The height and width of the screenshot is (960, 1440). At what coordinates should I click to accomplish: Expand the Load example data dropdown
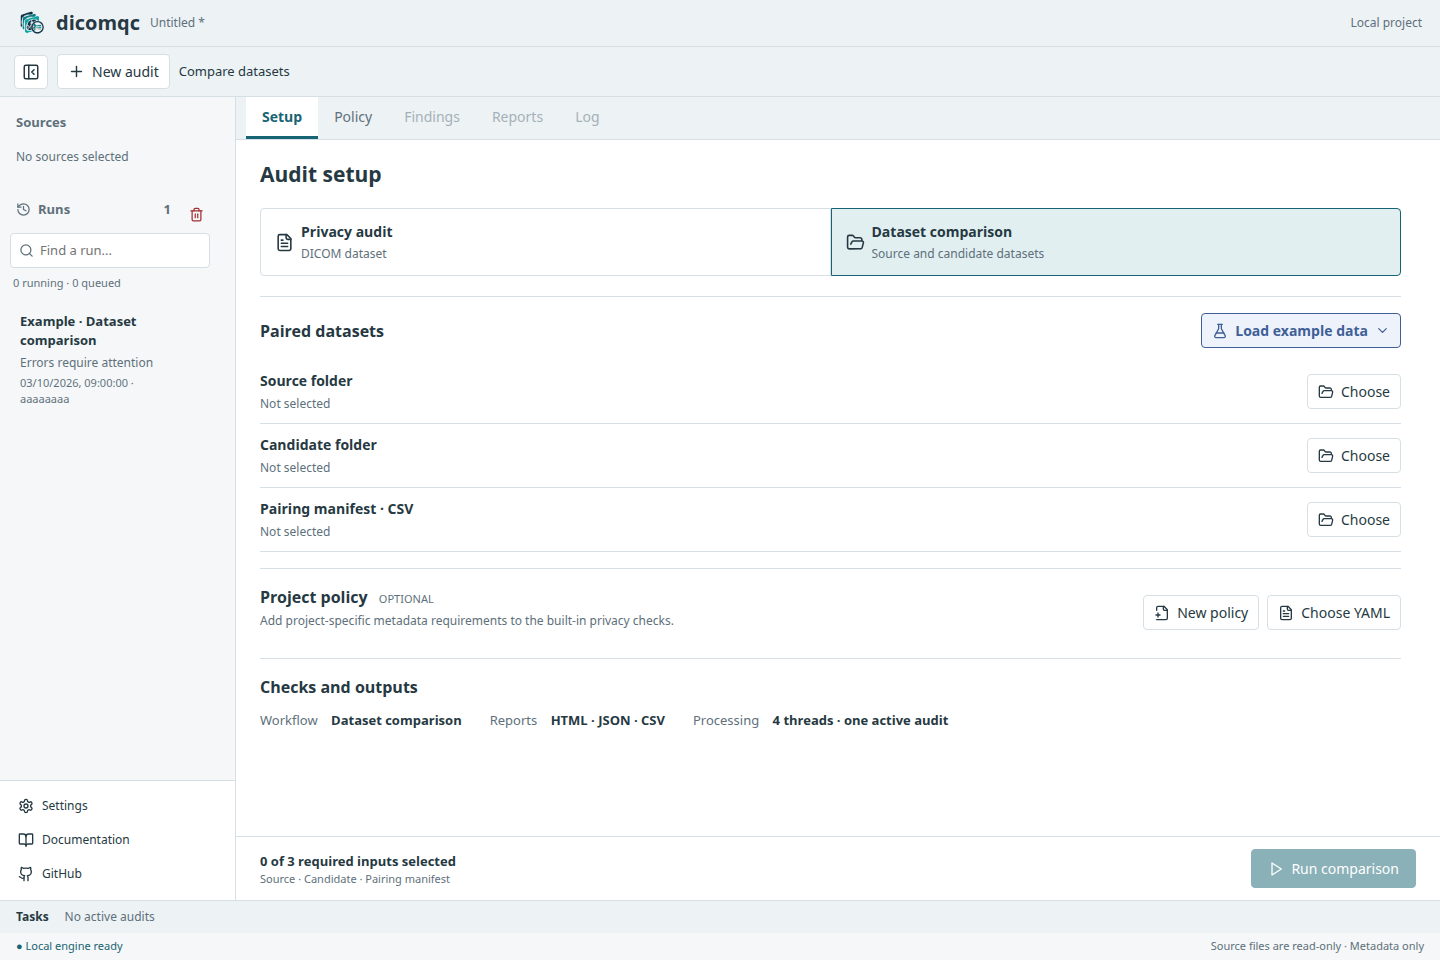point(1300,331)
